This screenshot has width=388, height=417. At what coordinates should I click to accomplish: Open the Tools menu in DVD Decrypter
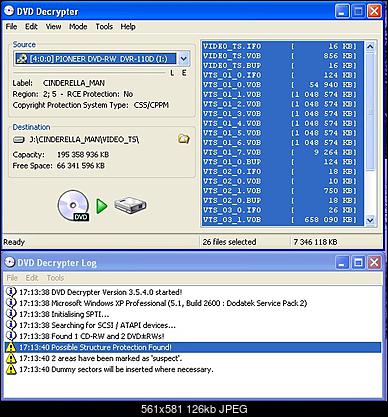click(104, 27)
